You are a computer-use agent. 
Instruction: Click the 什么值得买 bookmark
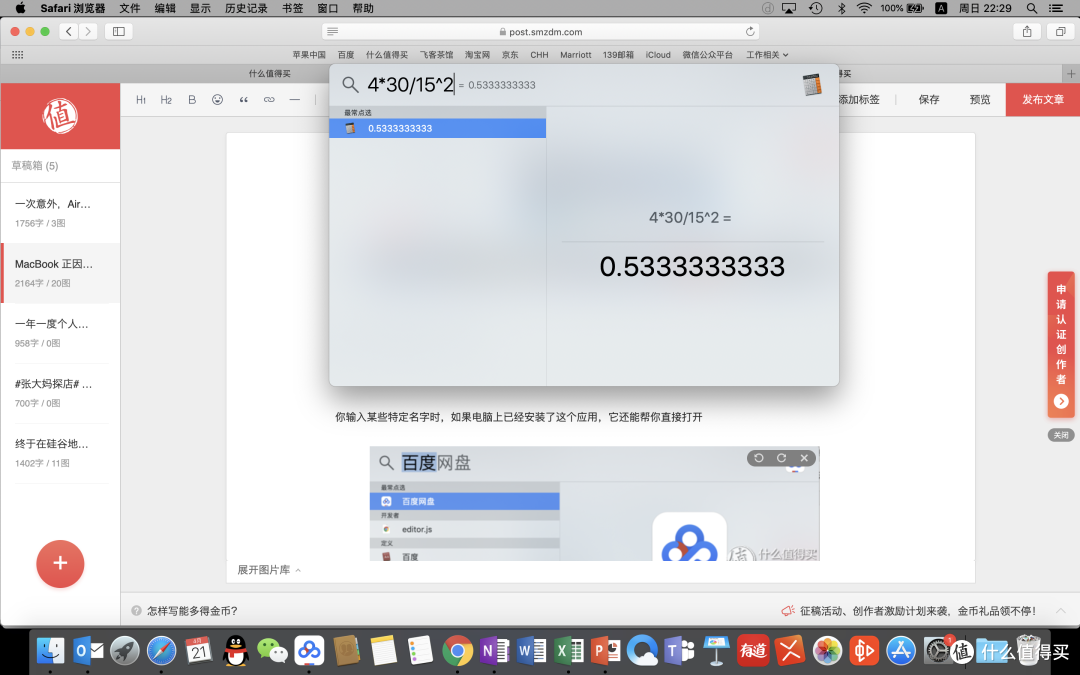[386, 54]
